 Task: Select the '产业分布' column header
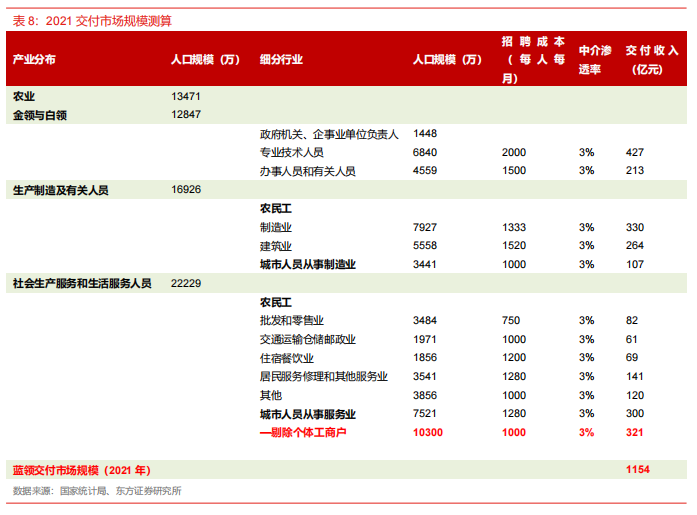(x=34, y=59)
